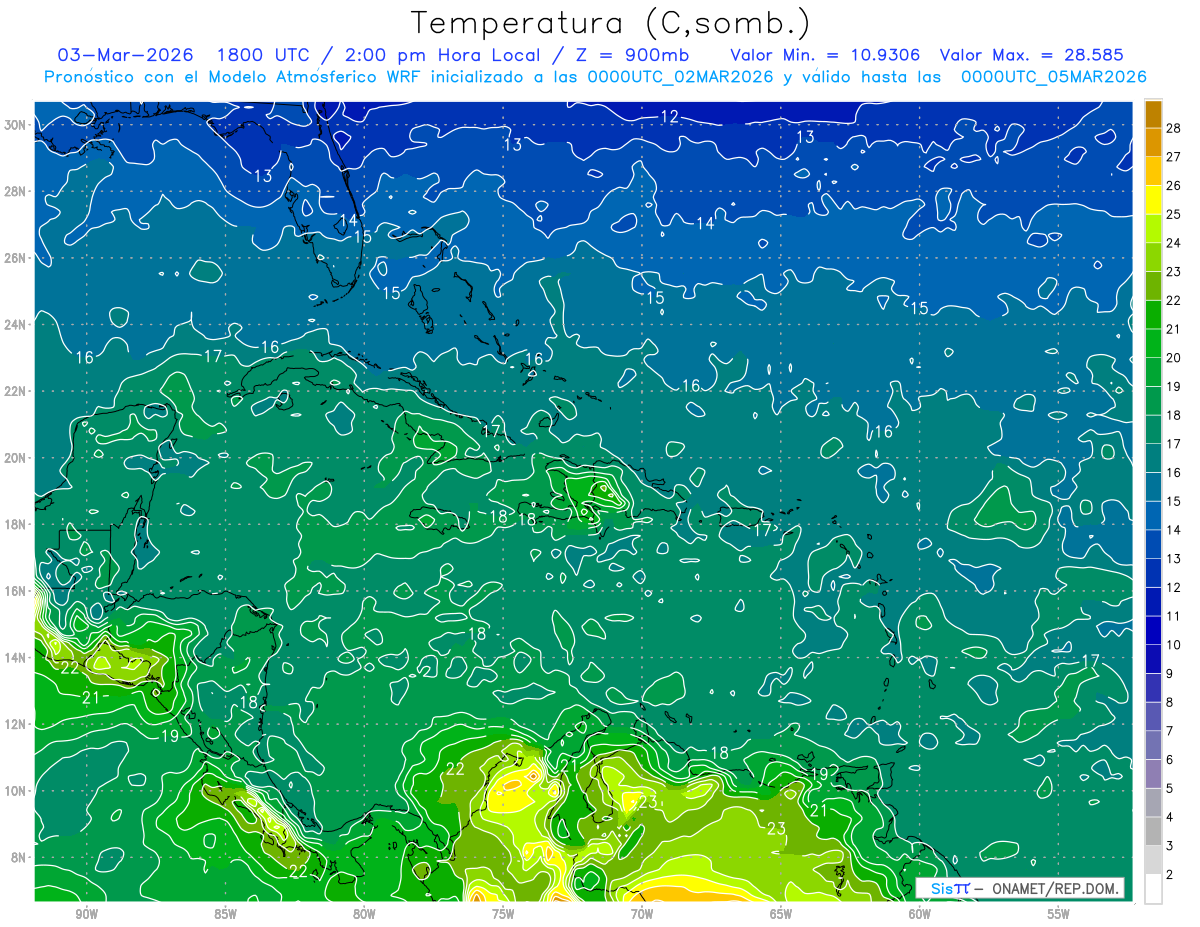Click the '22N' latitude axis label
Screen dimensions: 1200x927
click(x=15, y=391)
